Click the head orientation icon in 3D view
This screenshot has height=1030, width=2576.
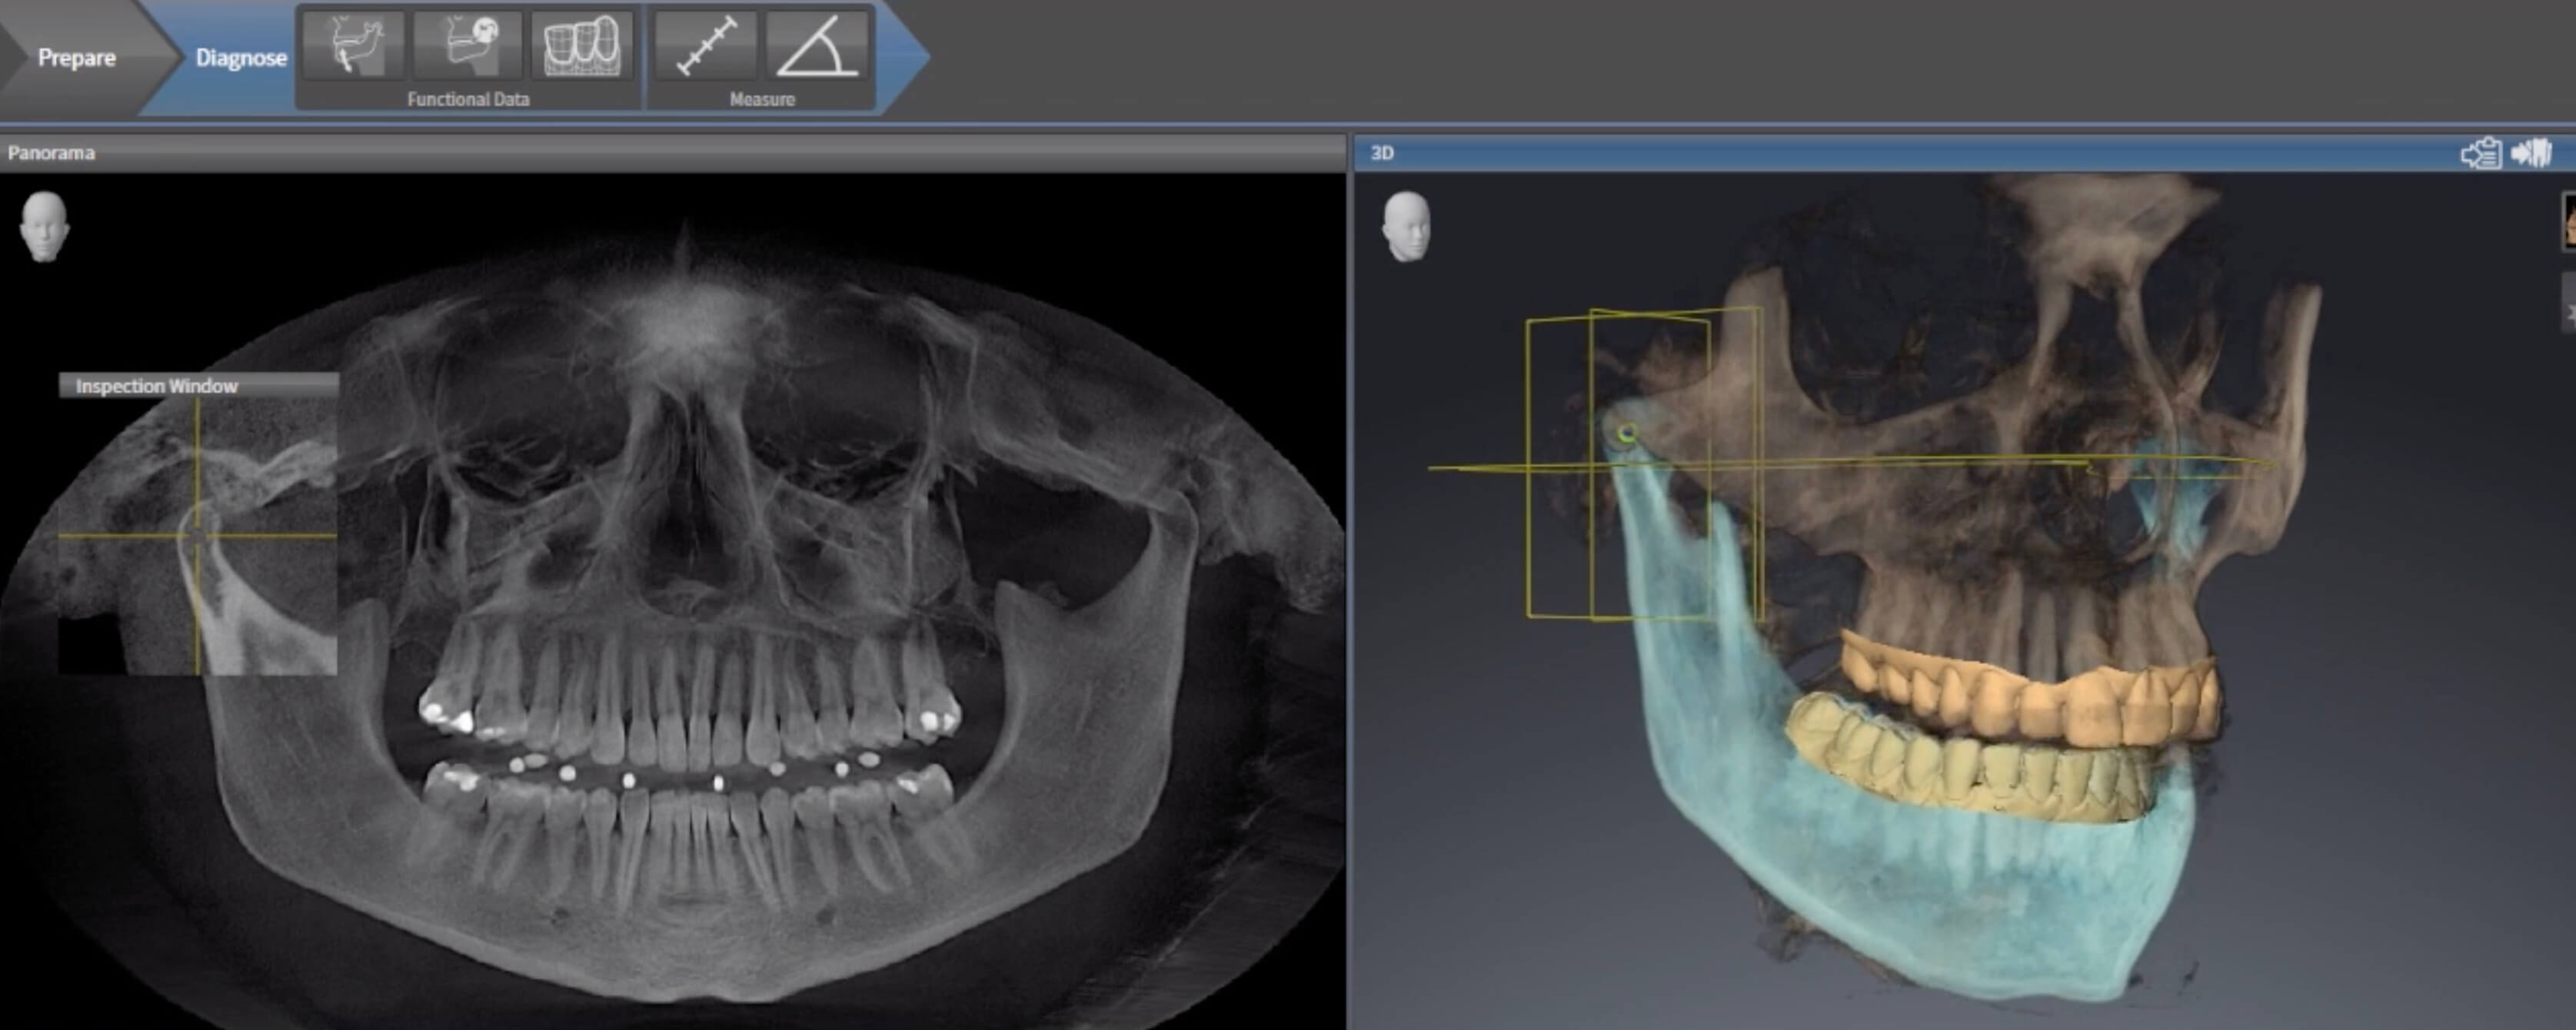1406,227
